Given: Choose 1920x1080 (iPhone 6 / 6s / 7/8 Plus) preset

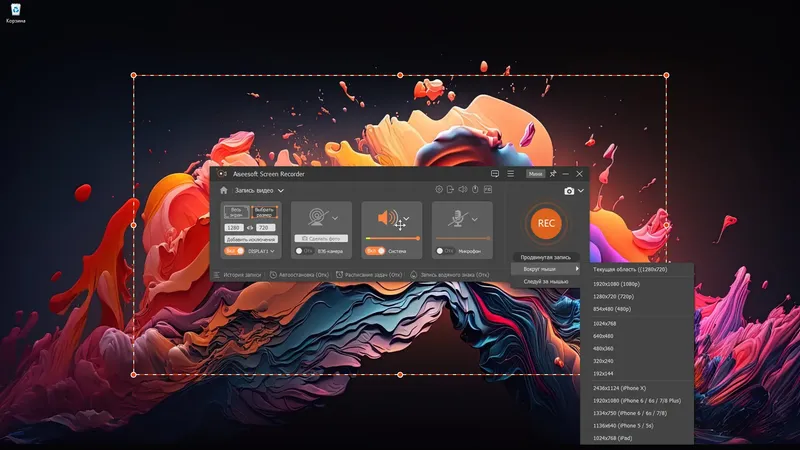Looking at the screenshot, I should coord(637,401).
